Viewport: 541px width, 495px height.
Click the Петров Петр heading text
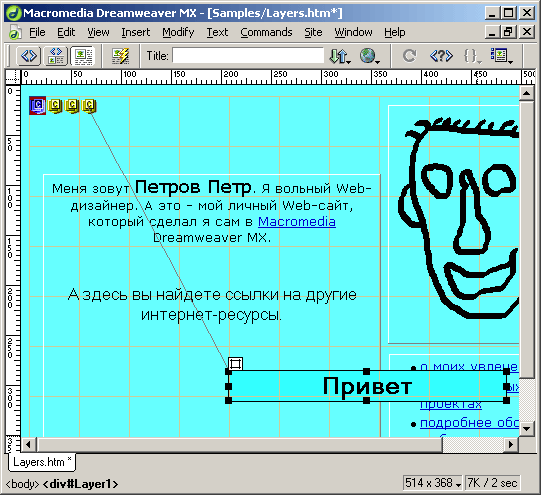point(193,187)
